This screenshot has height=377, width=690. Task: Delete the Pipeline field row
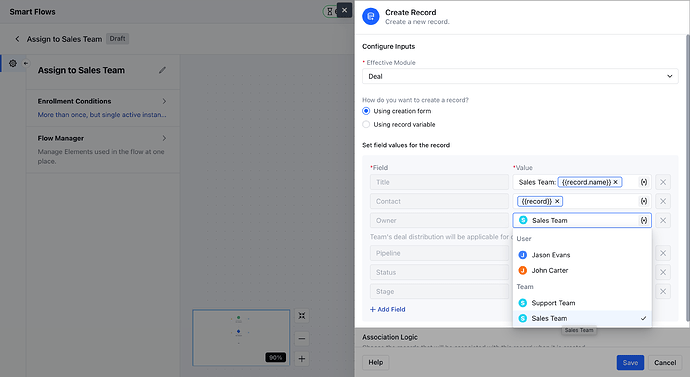coord(663,253)
